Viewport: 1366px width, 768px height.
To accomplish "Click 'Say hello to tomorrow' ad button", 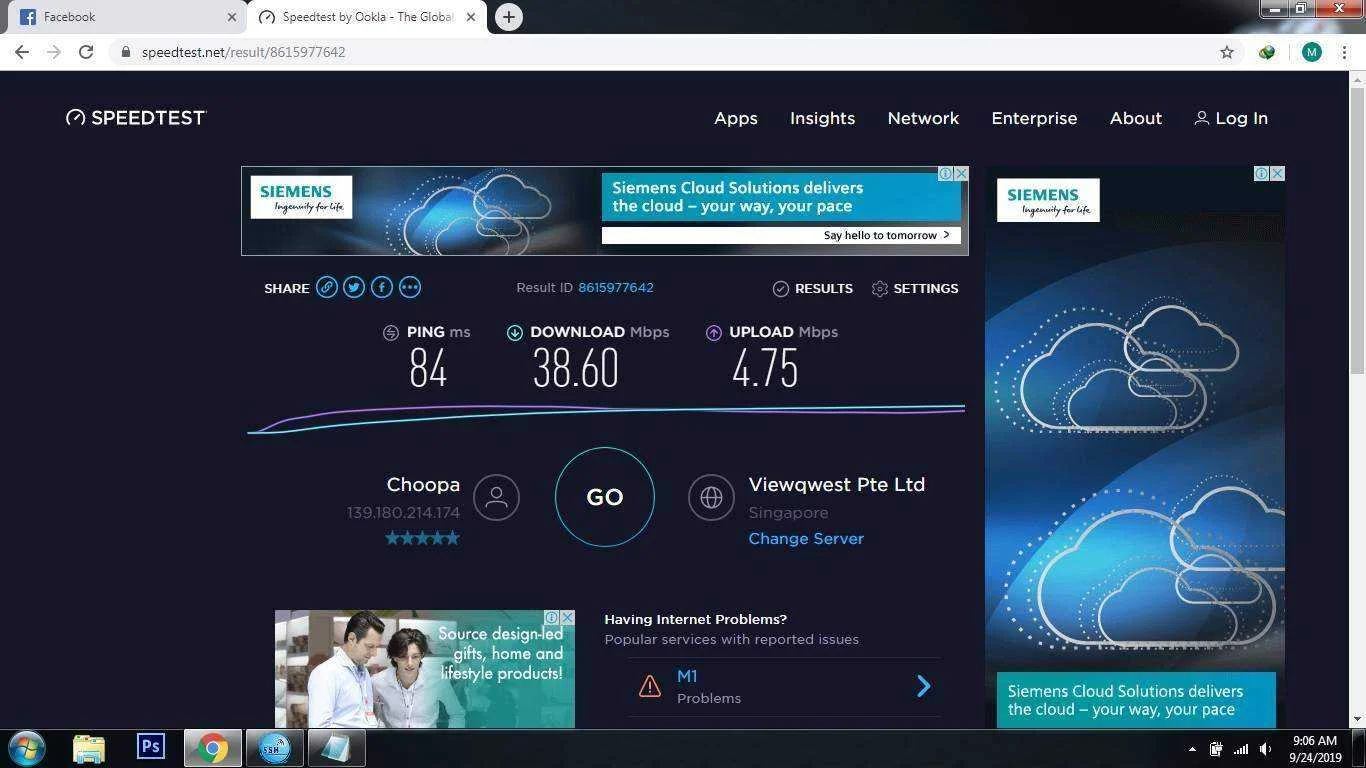I will point(782,235).
